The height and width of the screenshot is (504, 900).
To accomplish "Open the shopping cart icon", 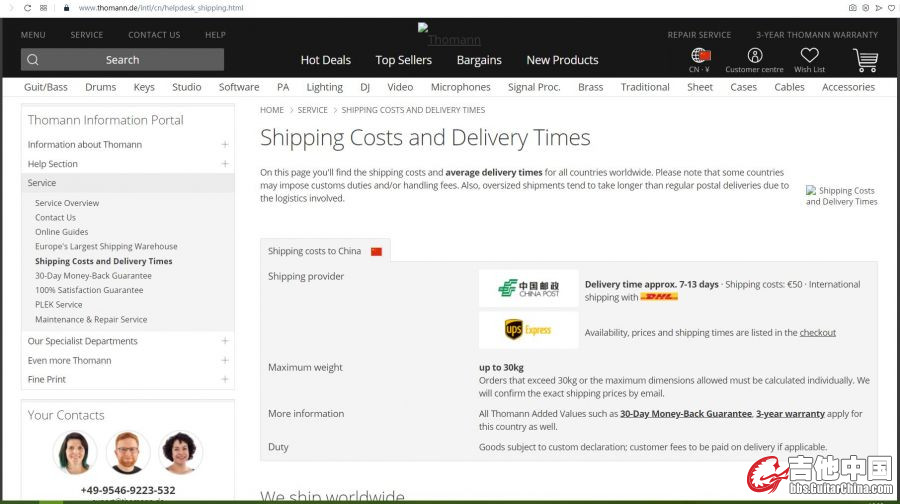I will [x=865, y=60].
